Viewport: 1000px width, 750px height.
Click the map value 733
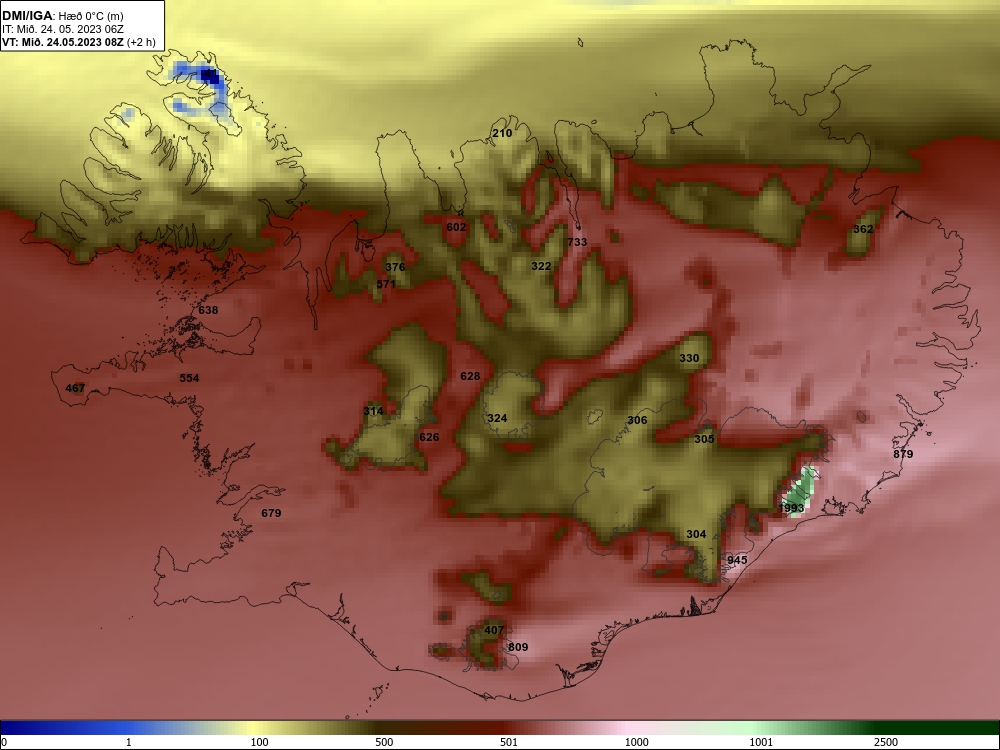(x=577, y=242)
